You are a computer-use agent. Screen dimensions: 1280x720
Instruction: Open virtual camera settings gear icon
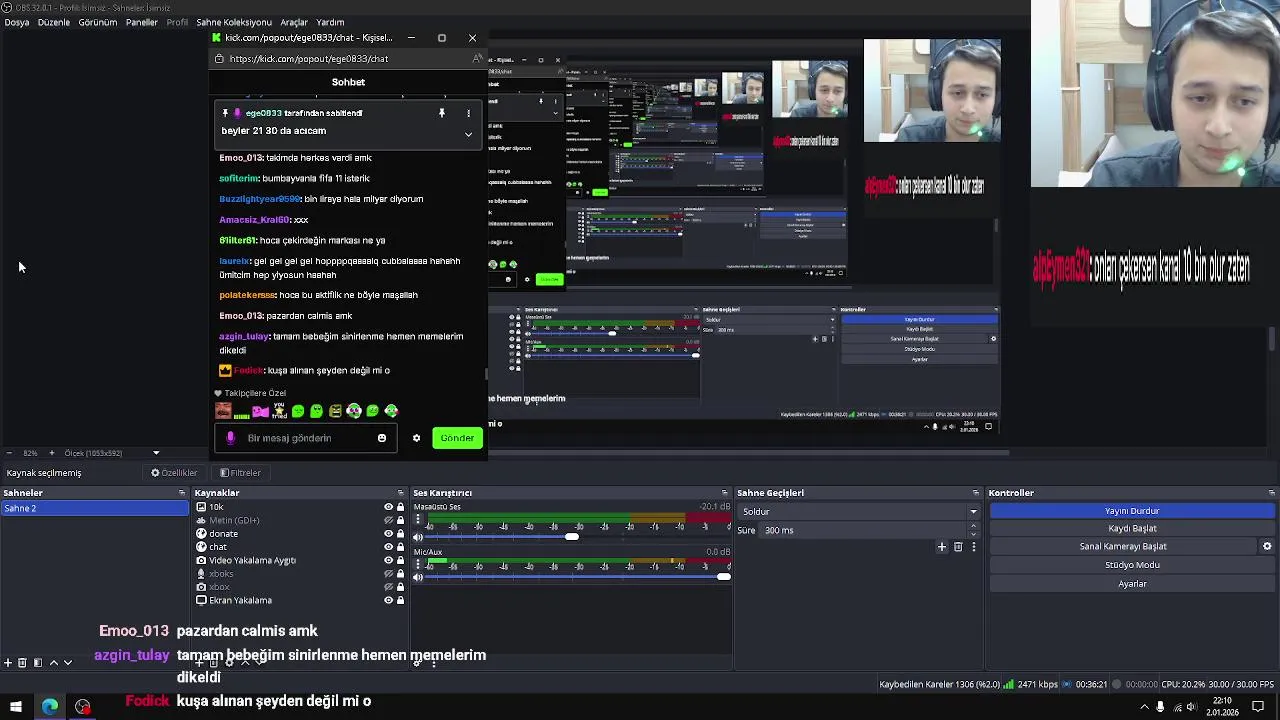point(1267,546)
